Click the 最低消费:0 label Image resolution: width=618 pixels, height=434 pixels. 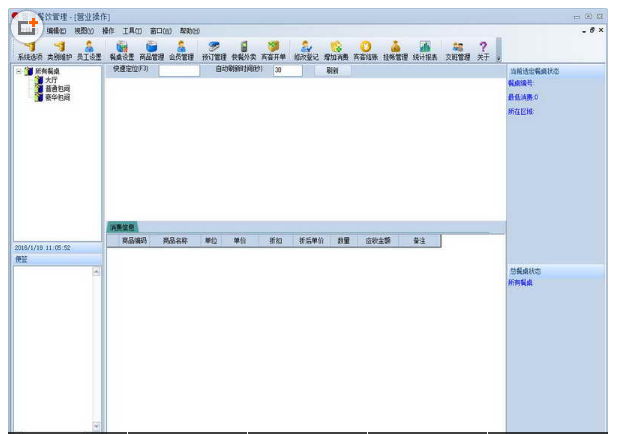pos(523,97)
